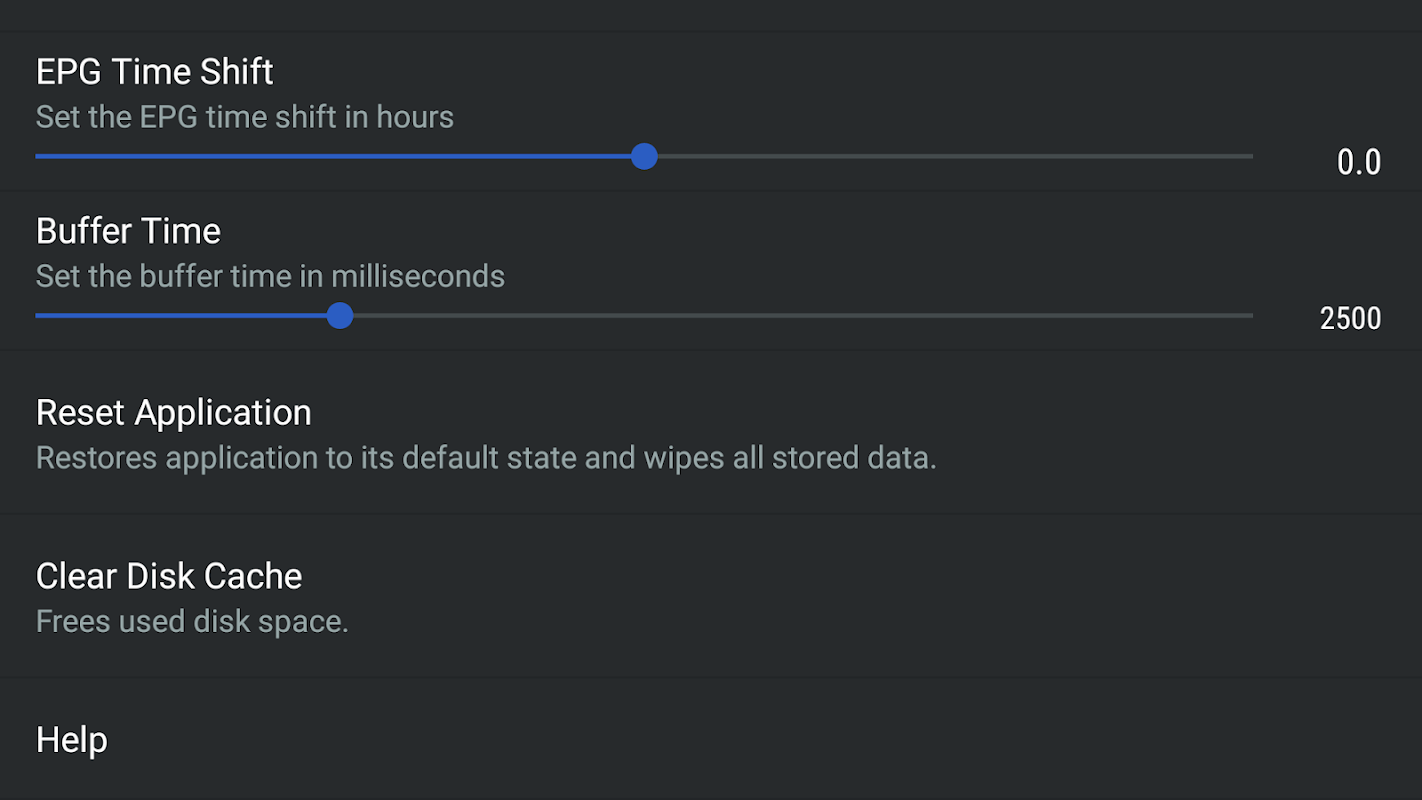Viewport: 1422px width, 800px height.
Task: Click the Buffer Time slider thumb
Action: click(x=340, y=316)
